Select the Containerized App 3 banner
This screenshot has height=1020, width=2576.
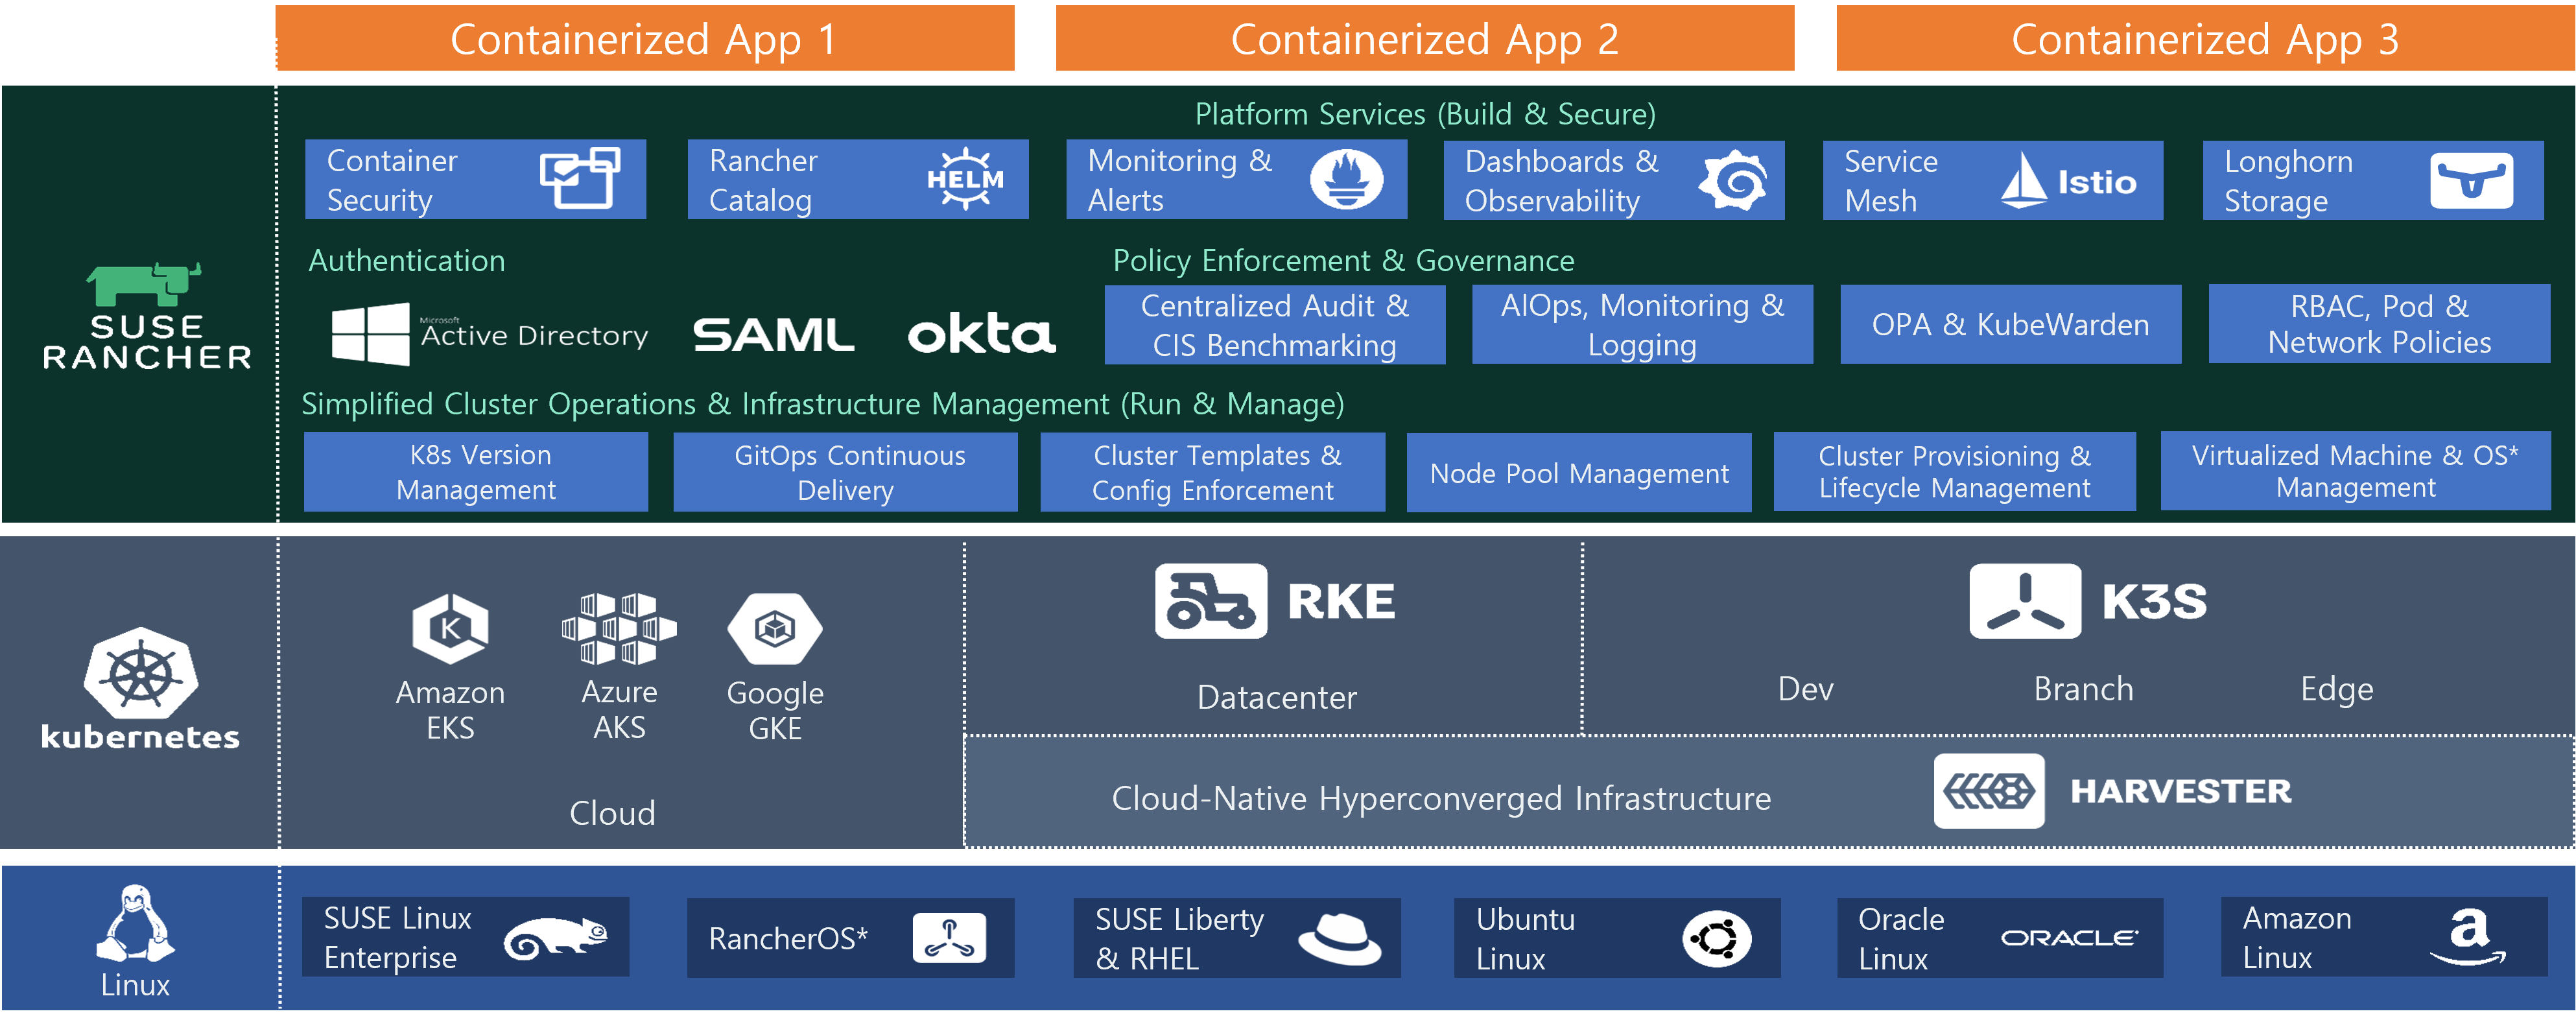(2205, 38)
